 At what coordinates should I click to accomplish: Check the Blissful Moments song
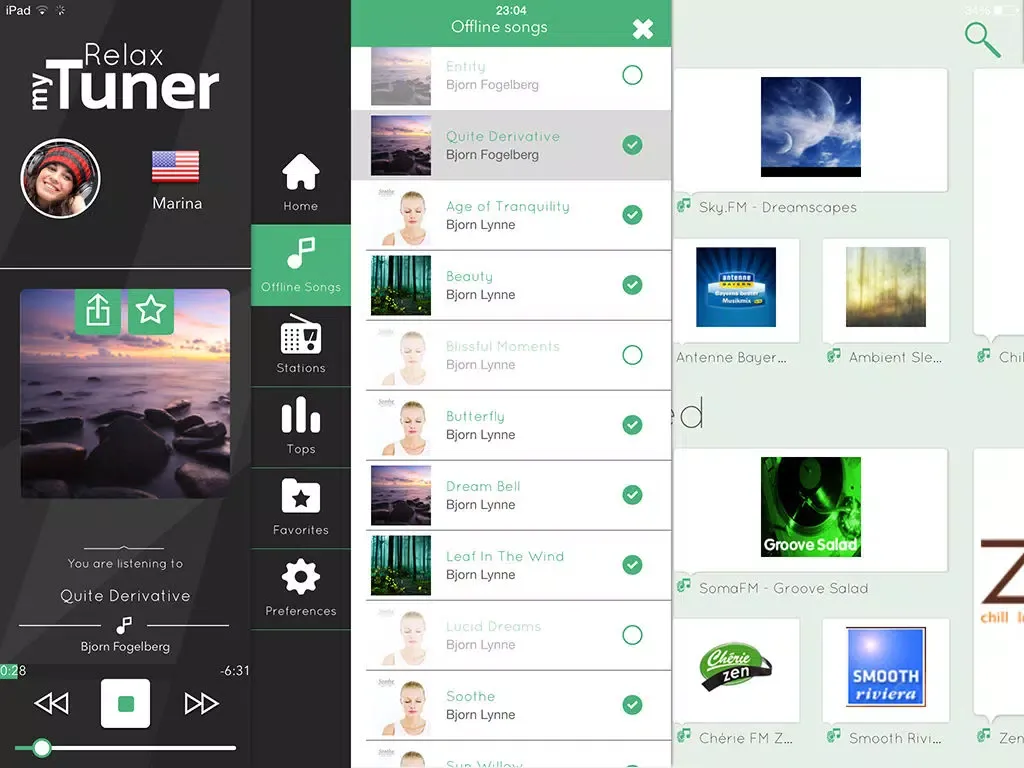[x=632, y=355]
